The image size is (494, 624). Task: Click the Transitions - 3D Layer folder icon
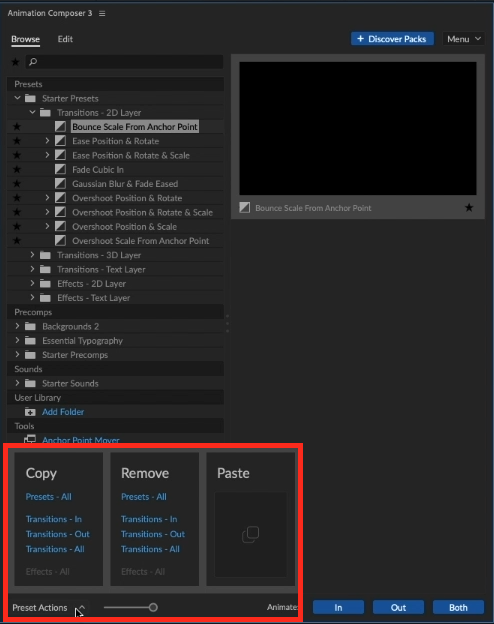(x=45, y=255)
